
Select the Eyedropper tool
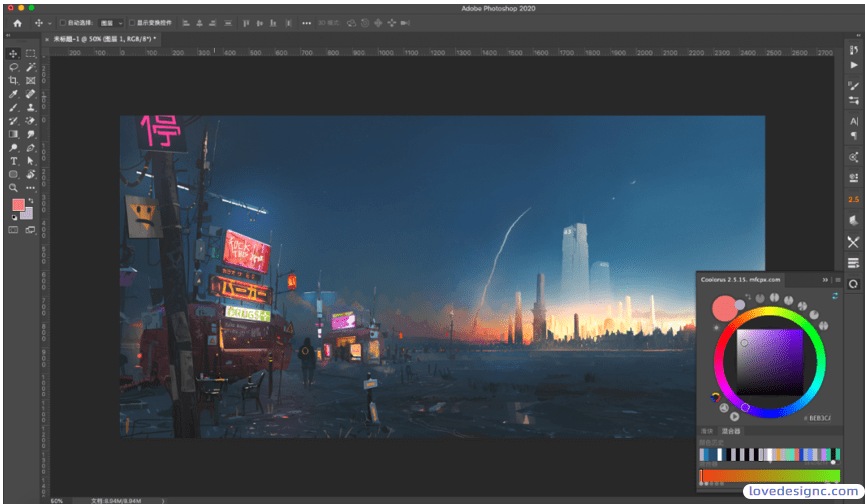(14, 94)
